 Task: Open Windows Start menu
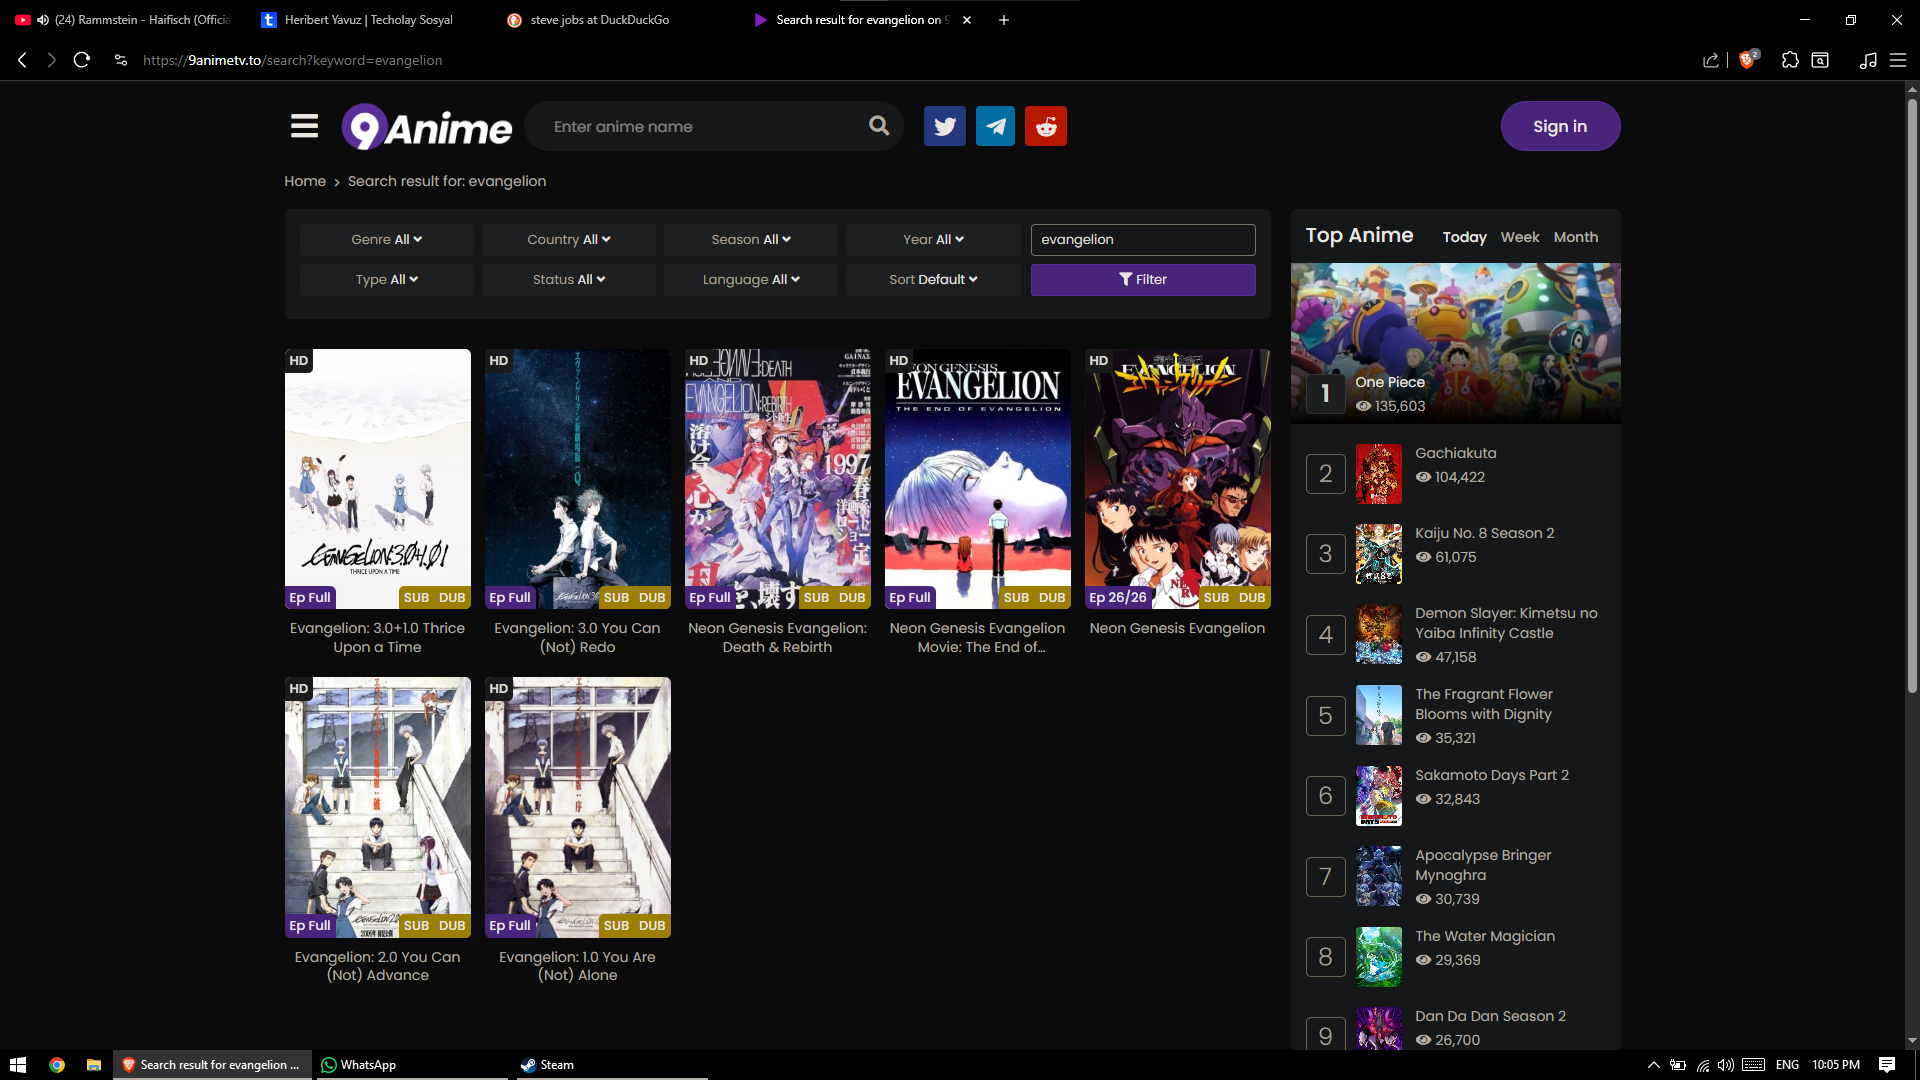click(18, 1065)
